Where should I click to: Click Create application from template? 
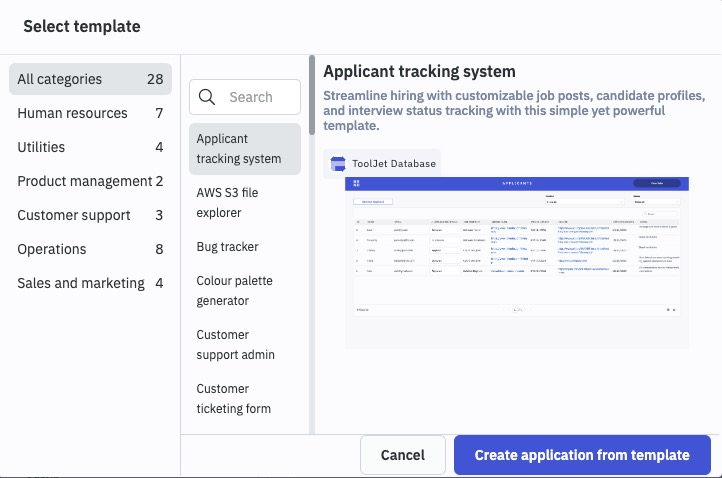tap(582, 455)
